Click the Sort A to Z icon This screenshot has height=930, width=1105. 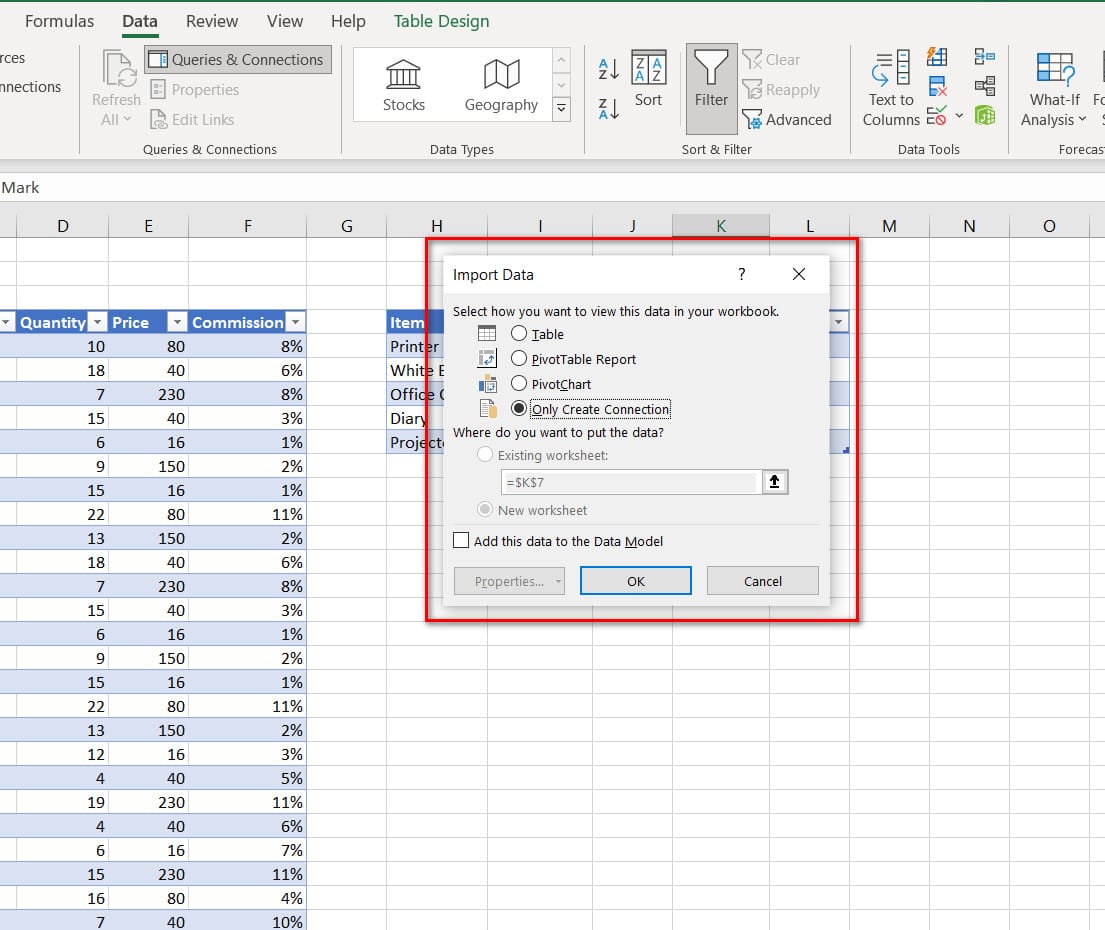(607, 68)
